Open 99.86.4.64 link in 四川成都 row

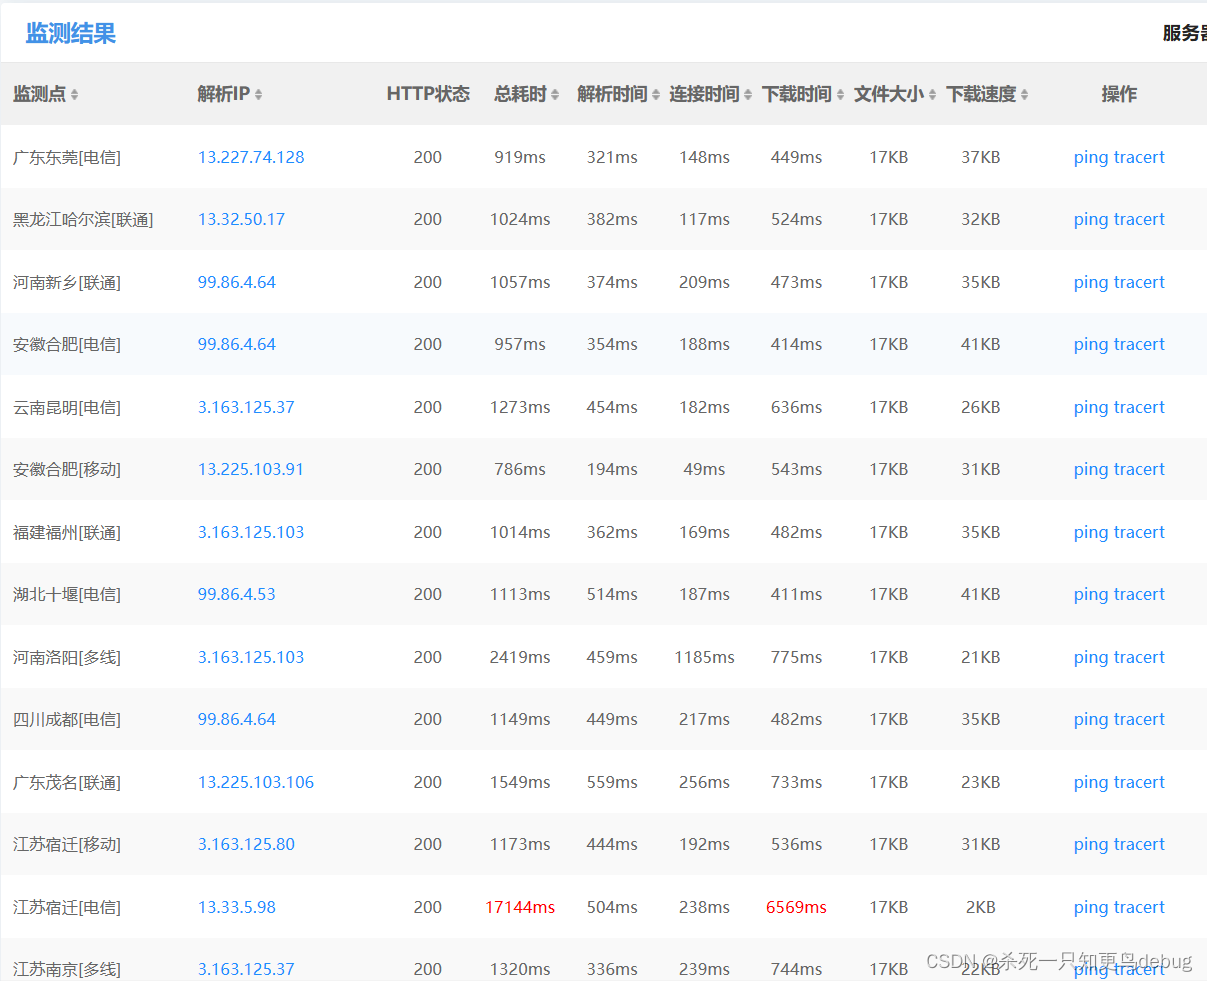click(x=237, y=719)
